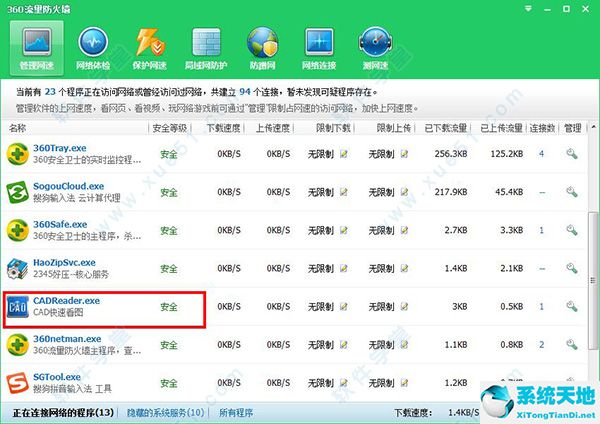Screen dimensions: 600x424
Task: Edit upload limit for 360Safe.exe
Action: pos(404,230)
